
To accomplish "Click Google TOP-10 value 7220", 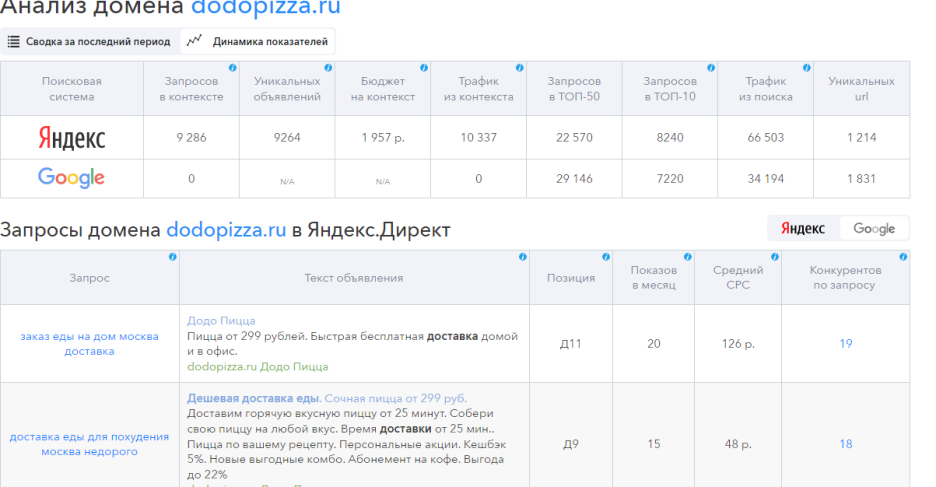I will tap(670, 178).
